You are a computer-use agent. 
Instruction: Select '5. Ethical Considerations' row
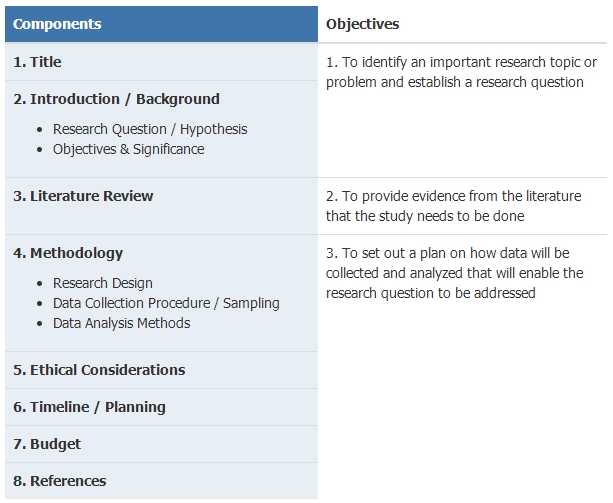(161, 370)
